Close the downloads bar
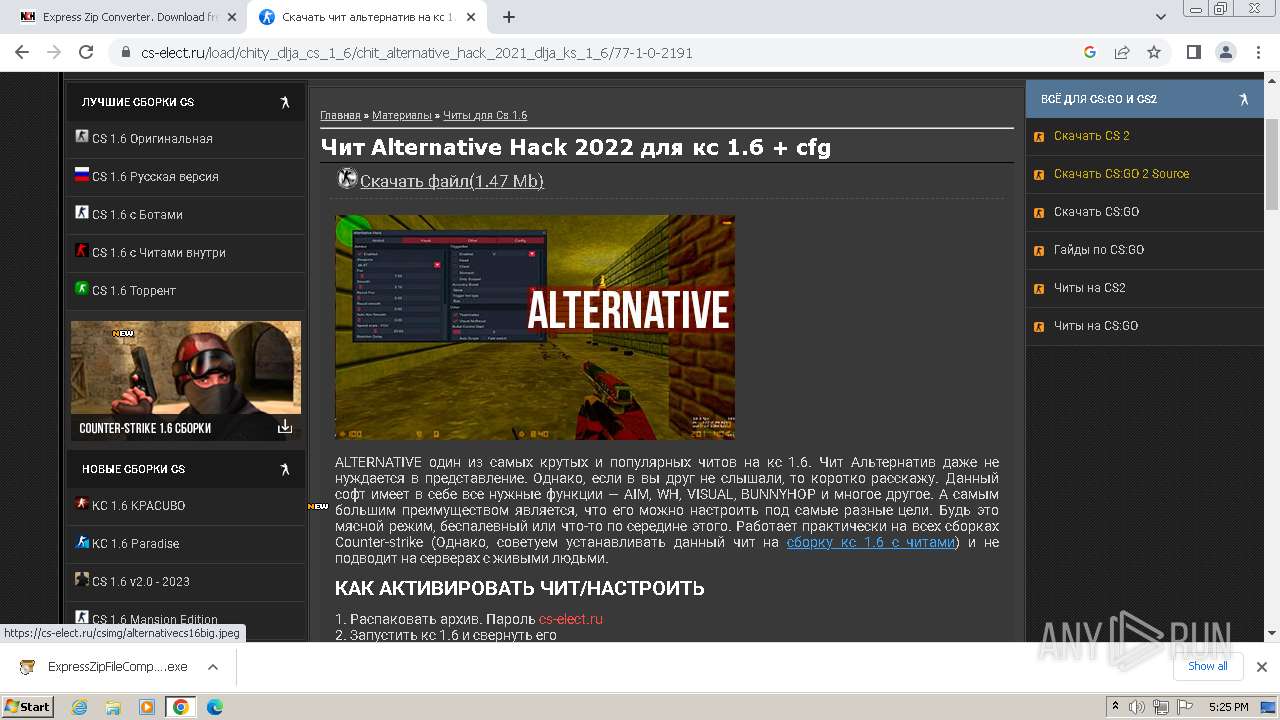This screenshot has width=1280, height=720. (x=1262, y=667)
